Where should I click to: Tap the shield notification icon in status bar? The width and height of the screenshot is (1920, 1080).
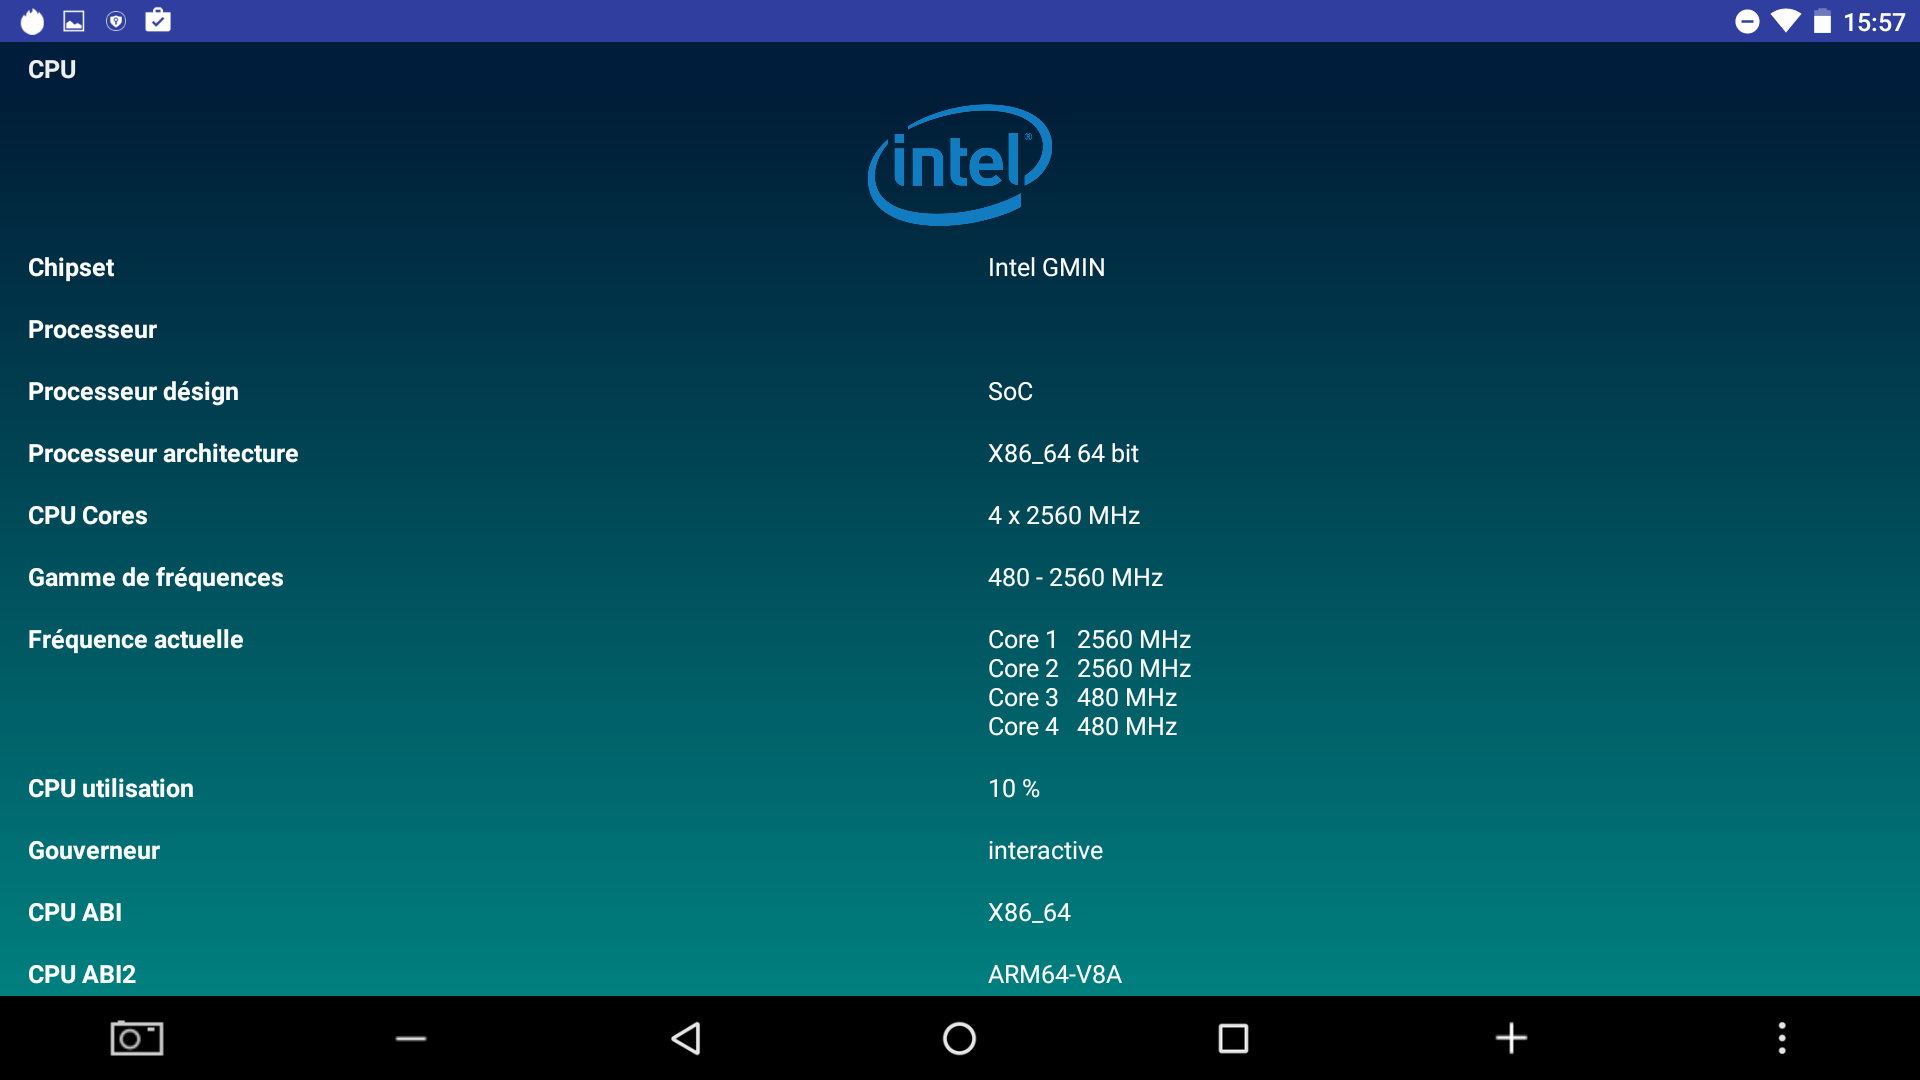[x=116, y=21]
